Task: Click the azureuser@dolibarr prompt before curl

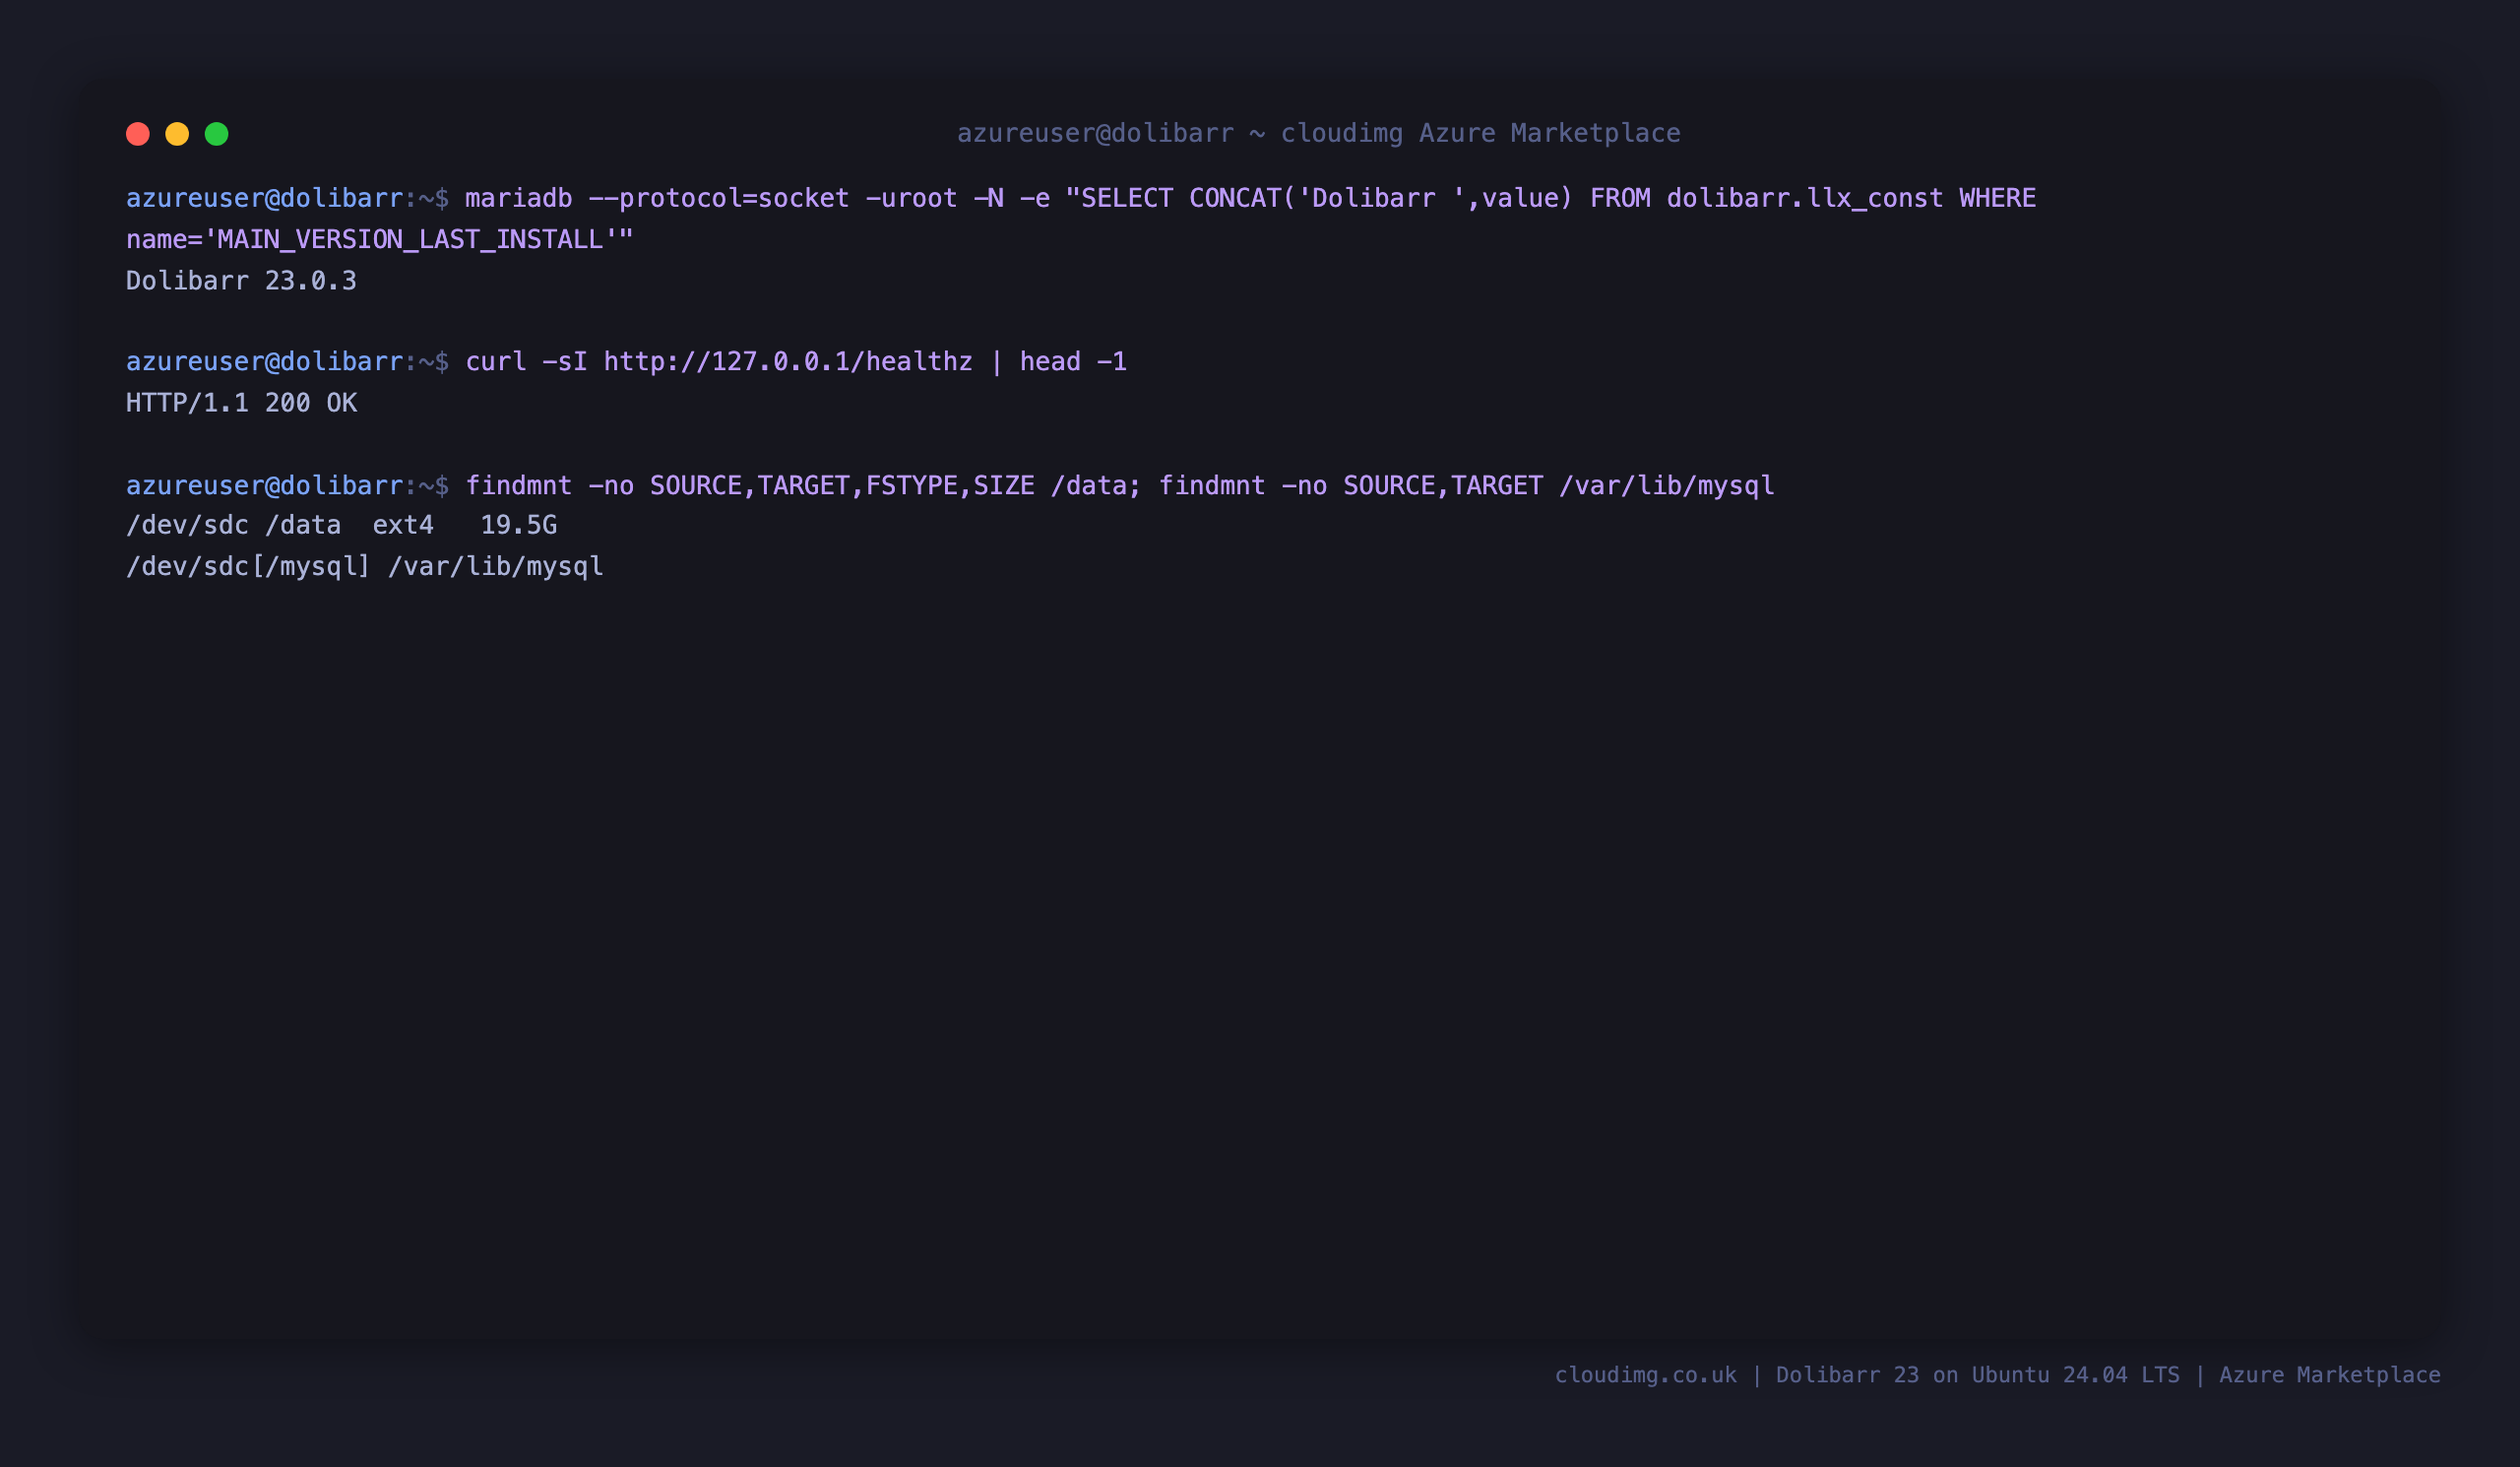Action: [x=287, y=362]
